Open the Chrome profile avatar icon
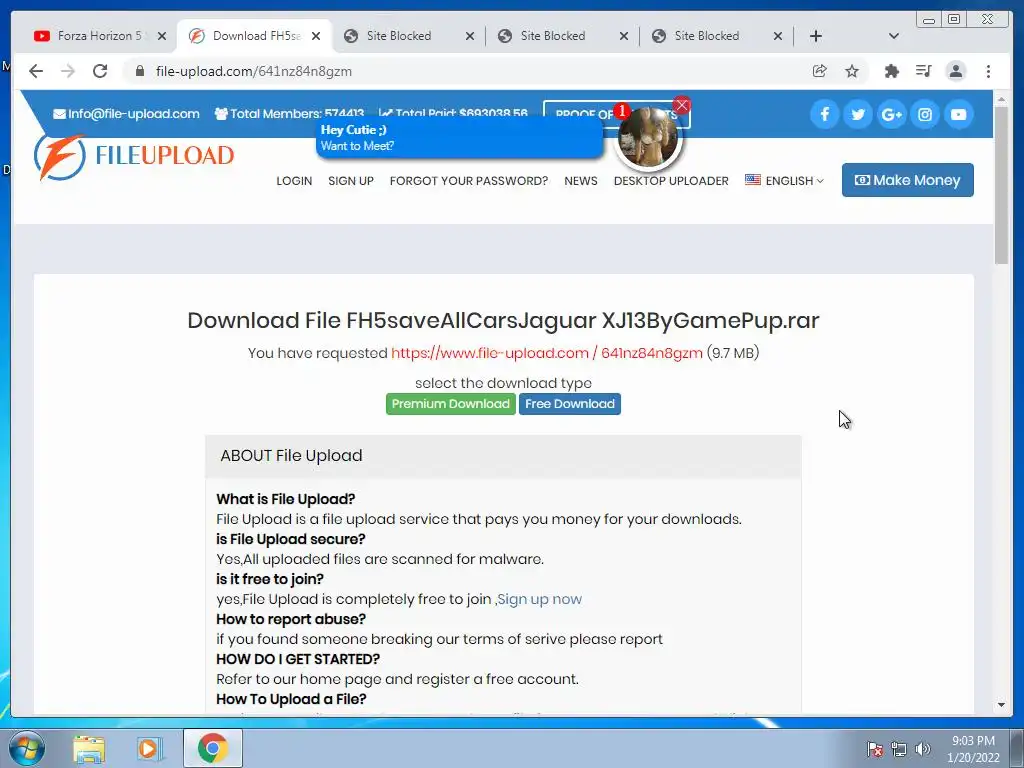Screen dimensions: 1024x768 click(955, 71)
